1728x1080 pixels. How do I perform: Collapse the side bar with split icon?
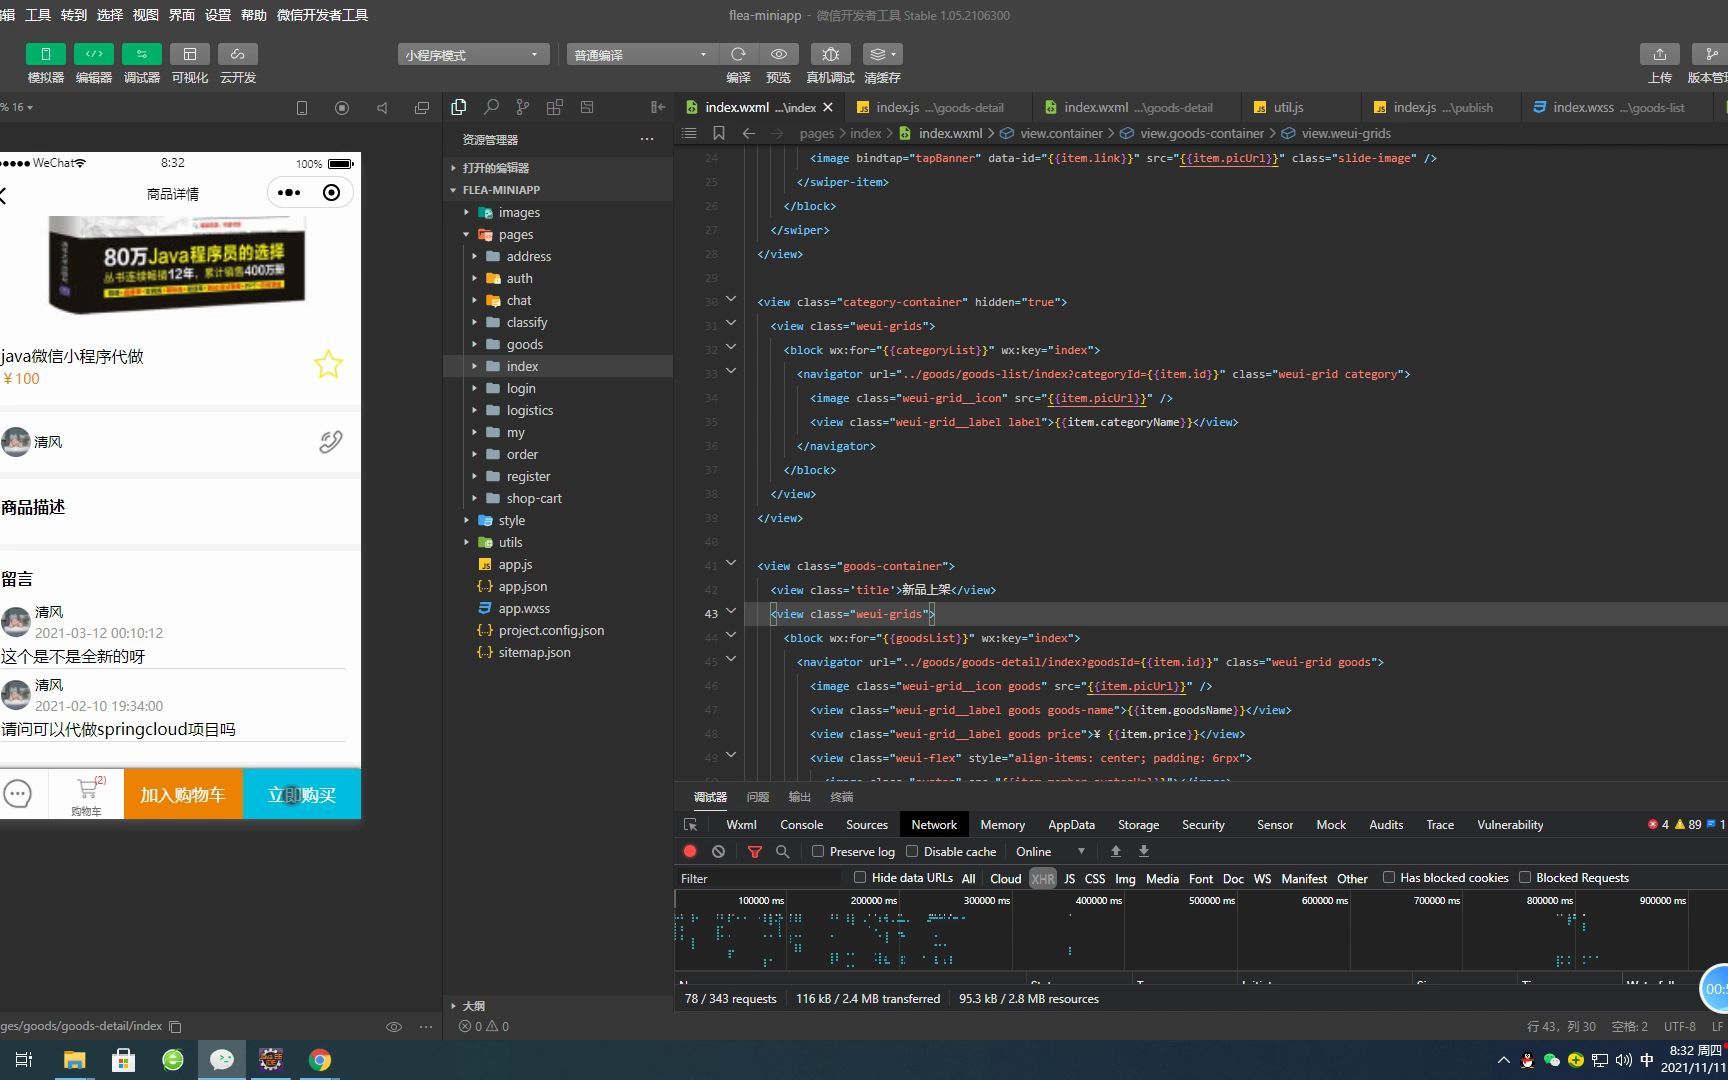(x=658, y=107)
